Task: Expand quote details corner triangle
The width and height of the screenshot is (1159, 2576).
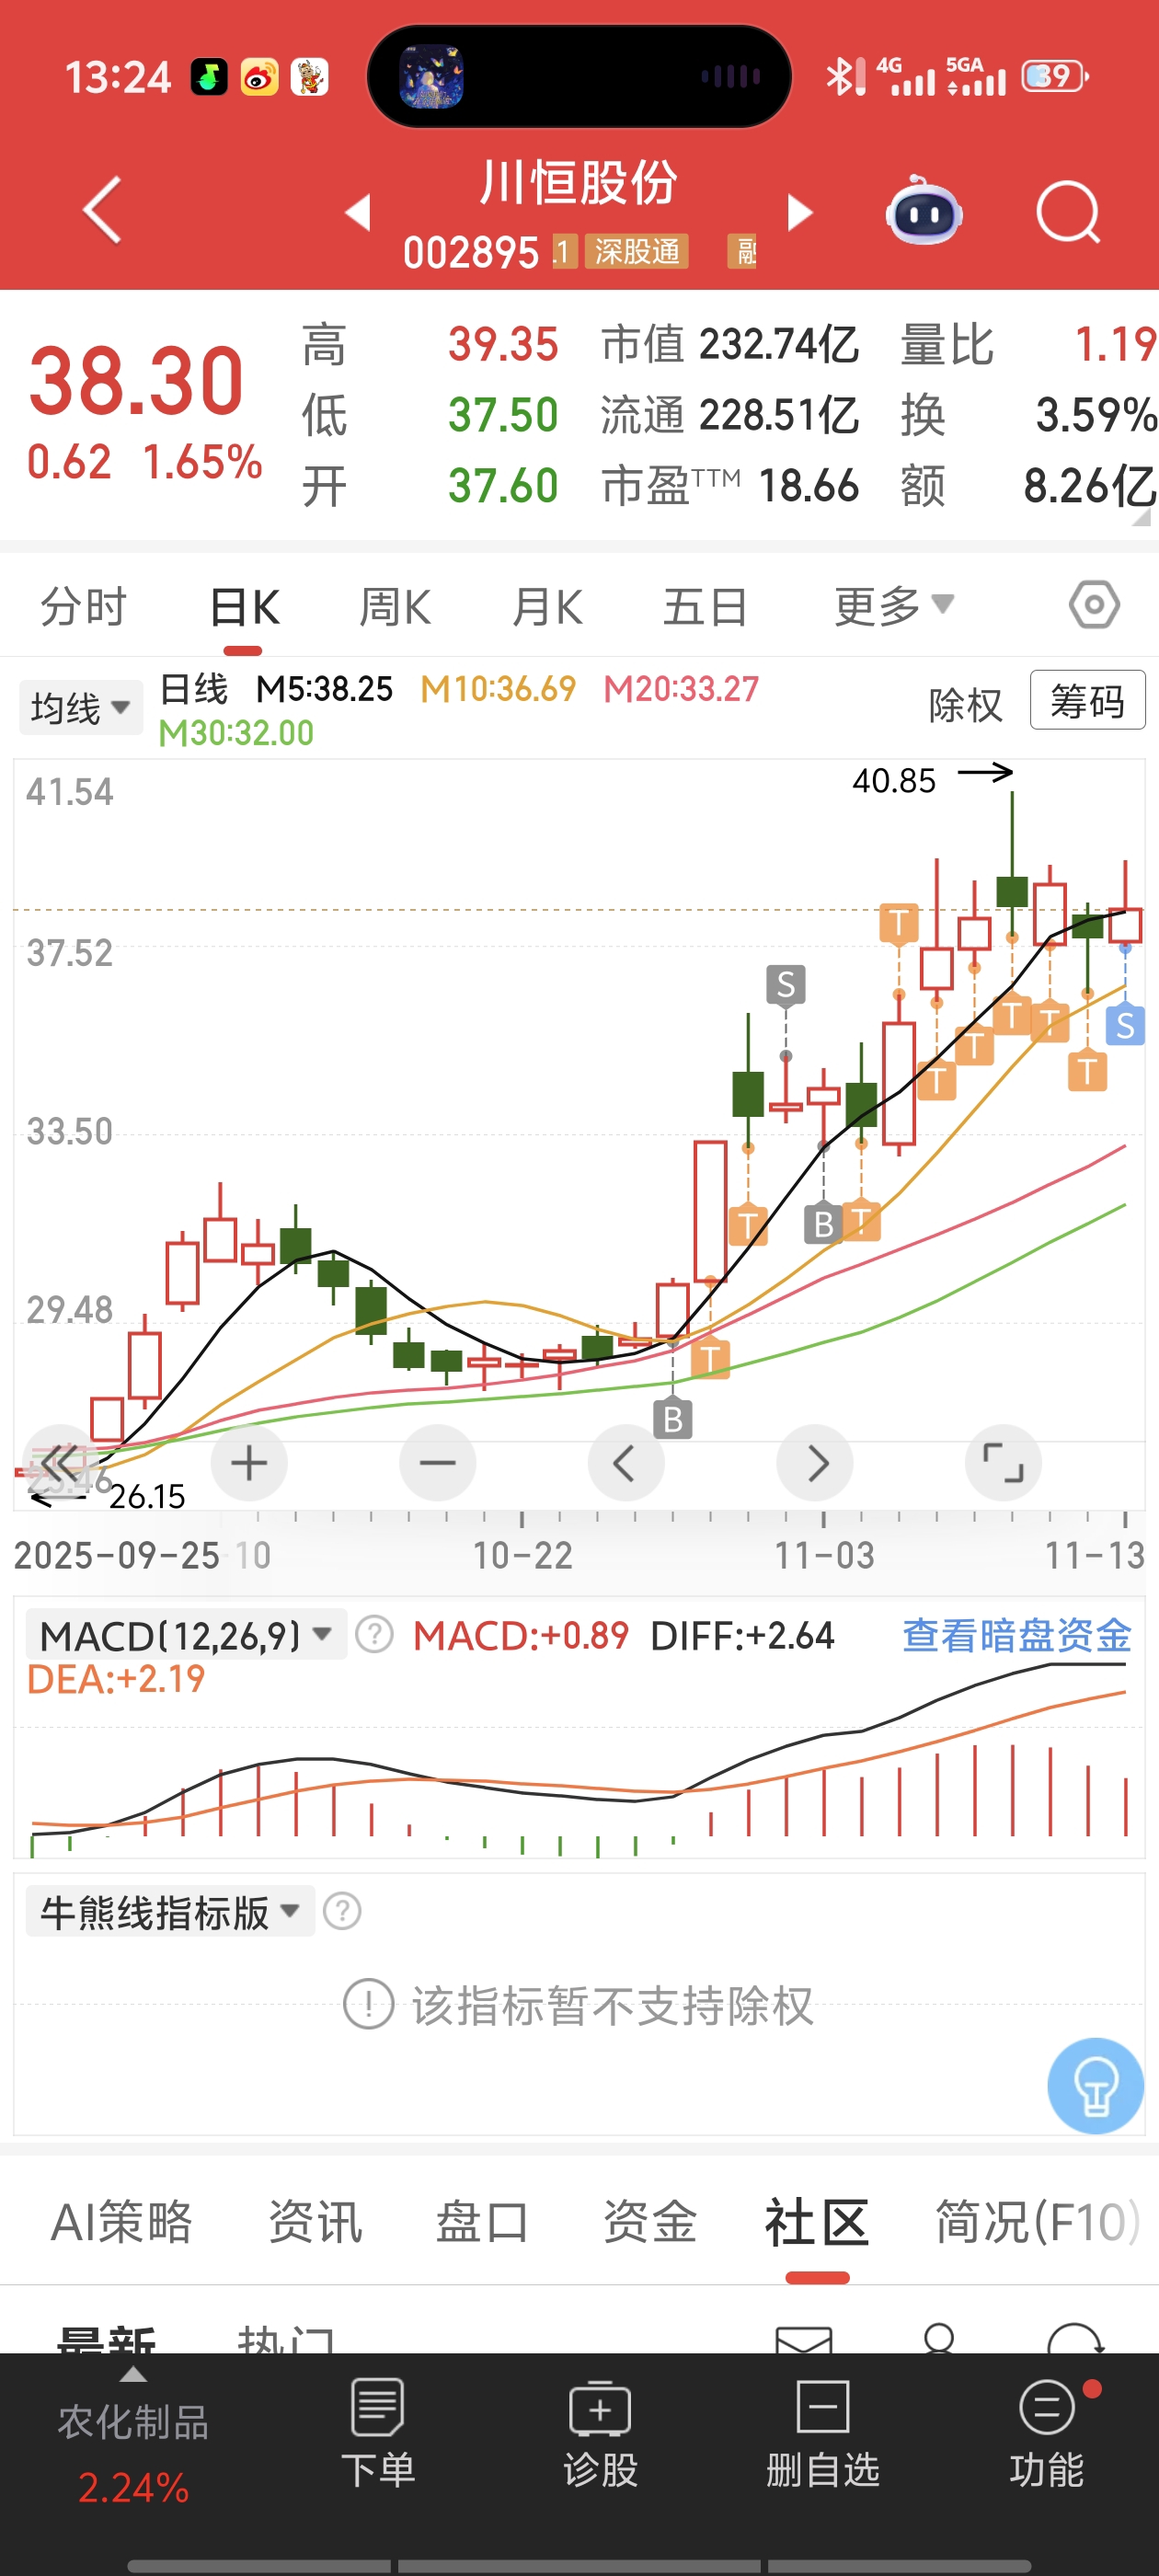Action: 1142,517
